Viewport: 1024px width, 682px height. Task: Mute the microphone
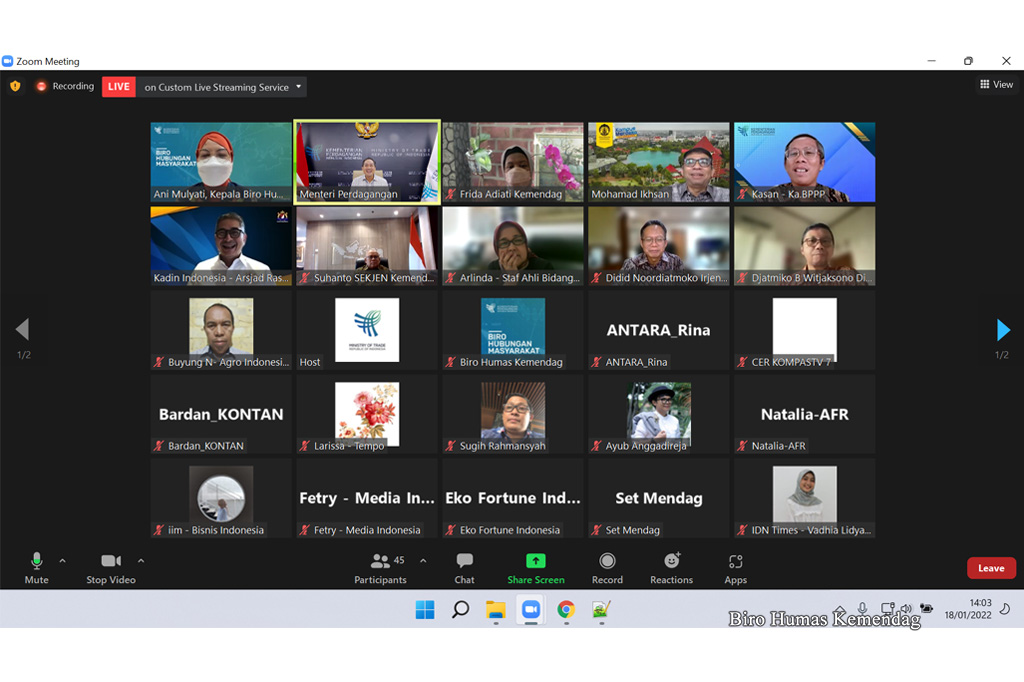click(36, 567)
